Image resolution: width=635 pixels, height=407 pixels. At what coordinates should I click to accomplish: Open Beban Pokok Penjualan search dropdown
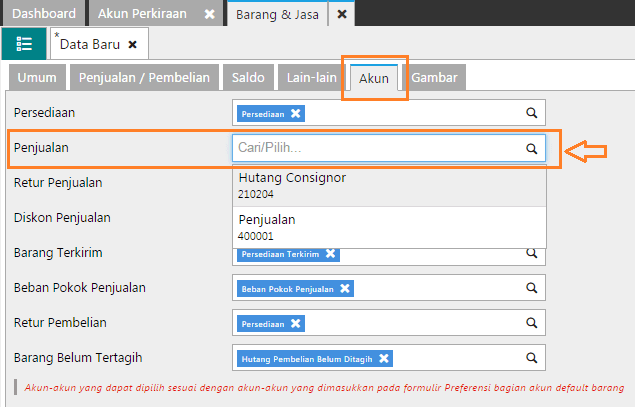click(x=532, y=289)
